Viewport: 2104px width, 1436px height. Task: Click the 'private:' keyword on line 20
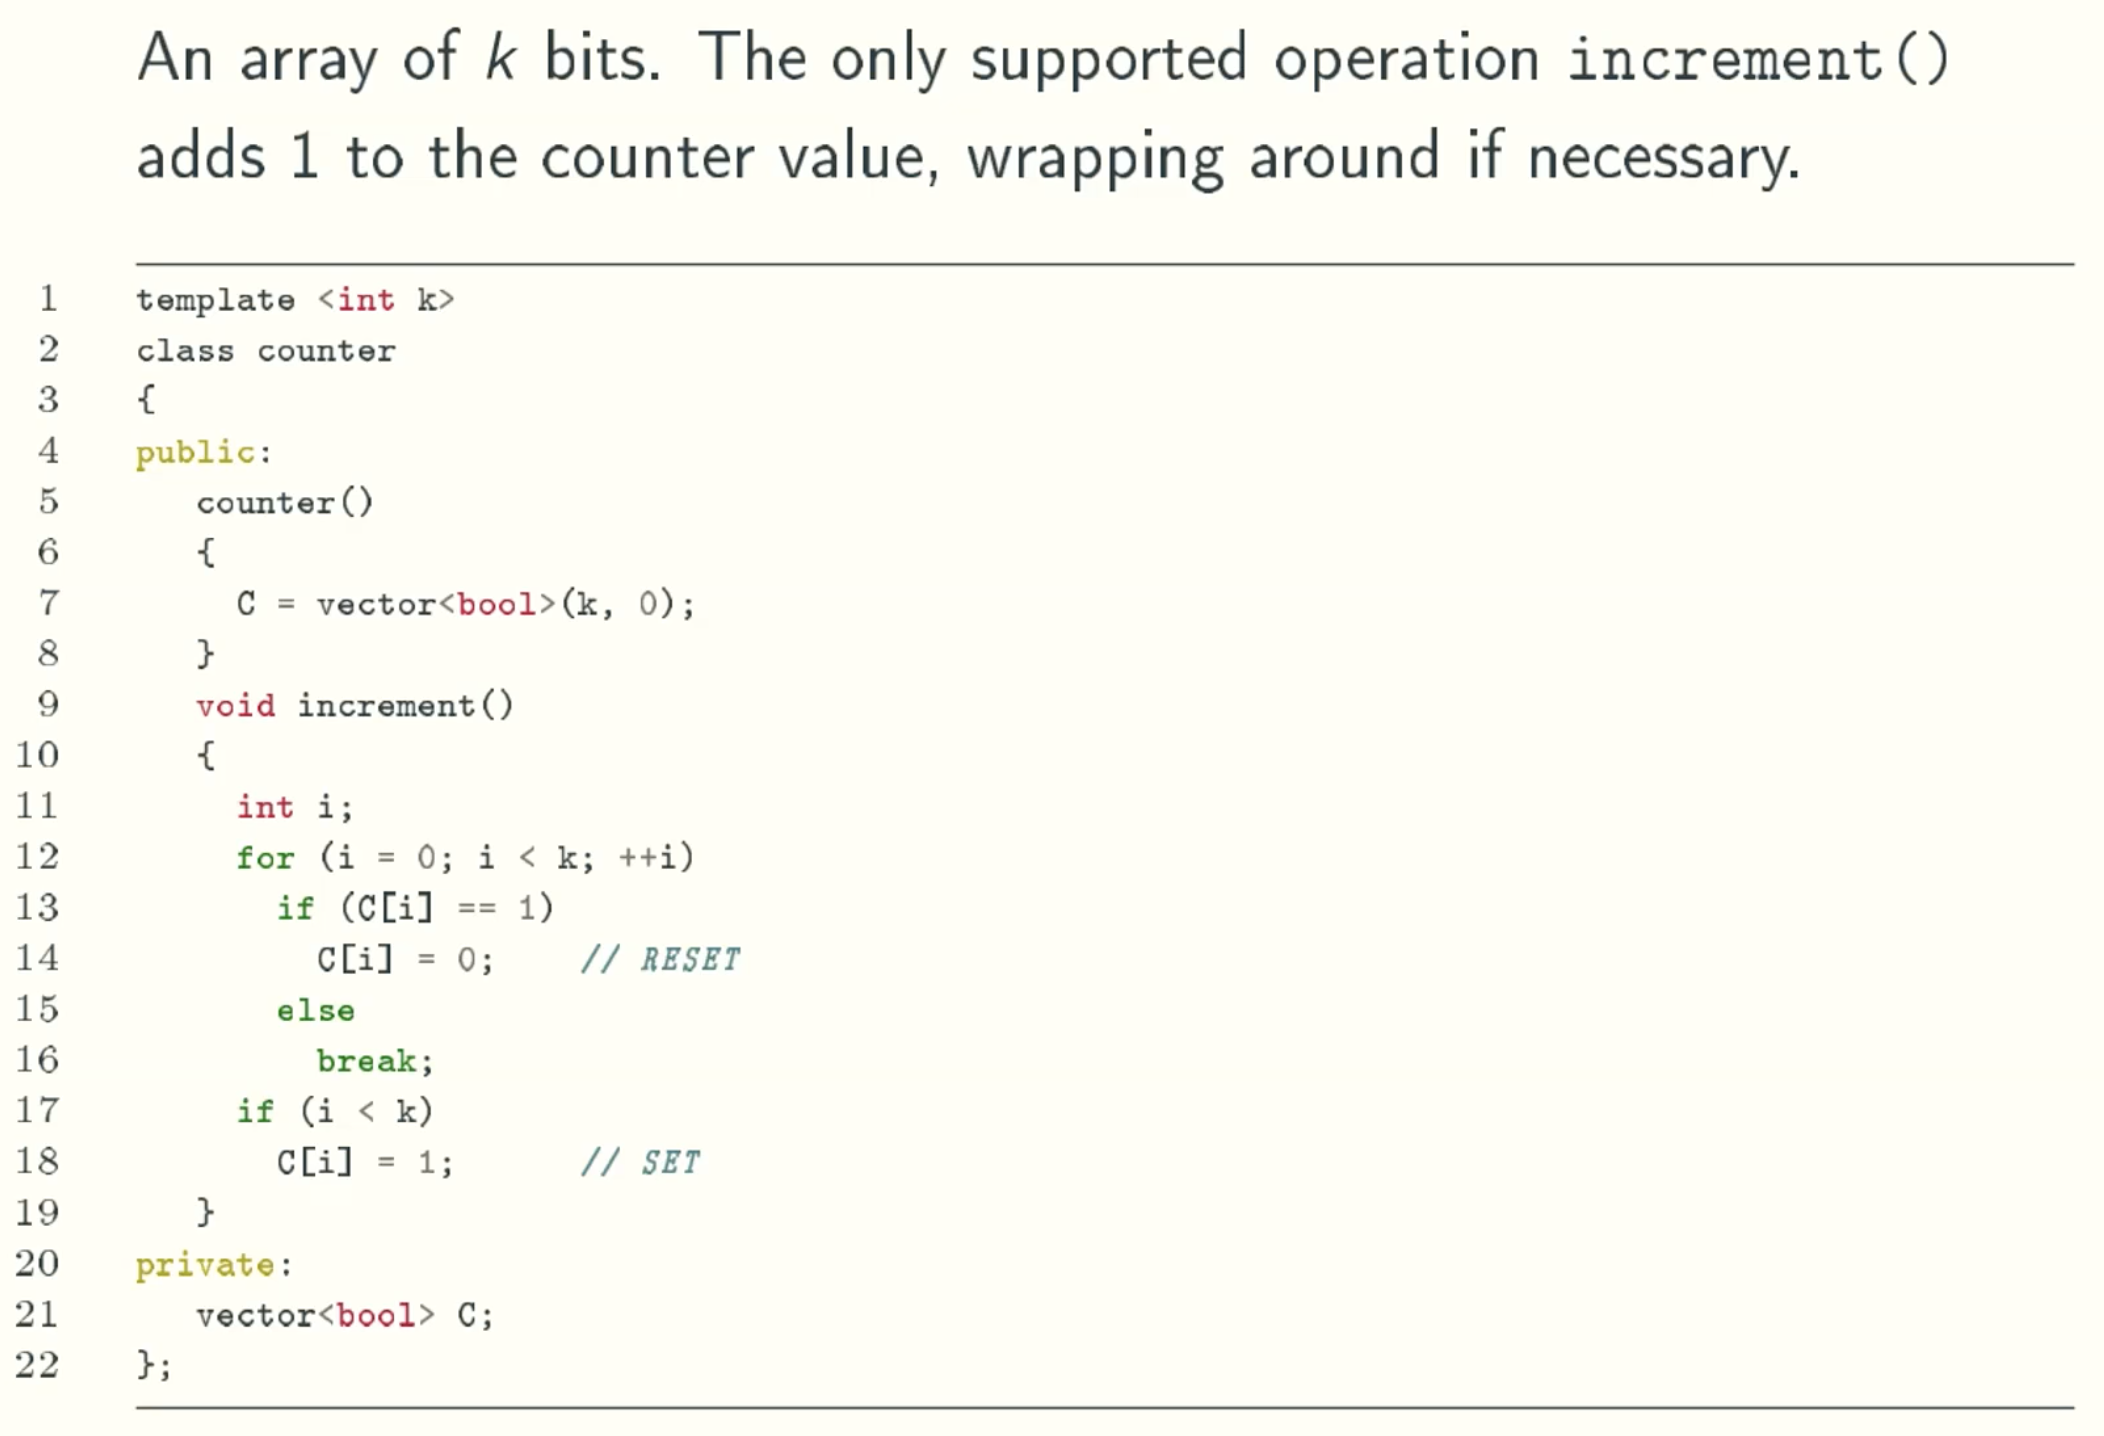coord(215,1265)
